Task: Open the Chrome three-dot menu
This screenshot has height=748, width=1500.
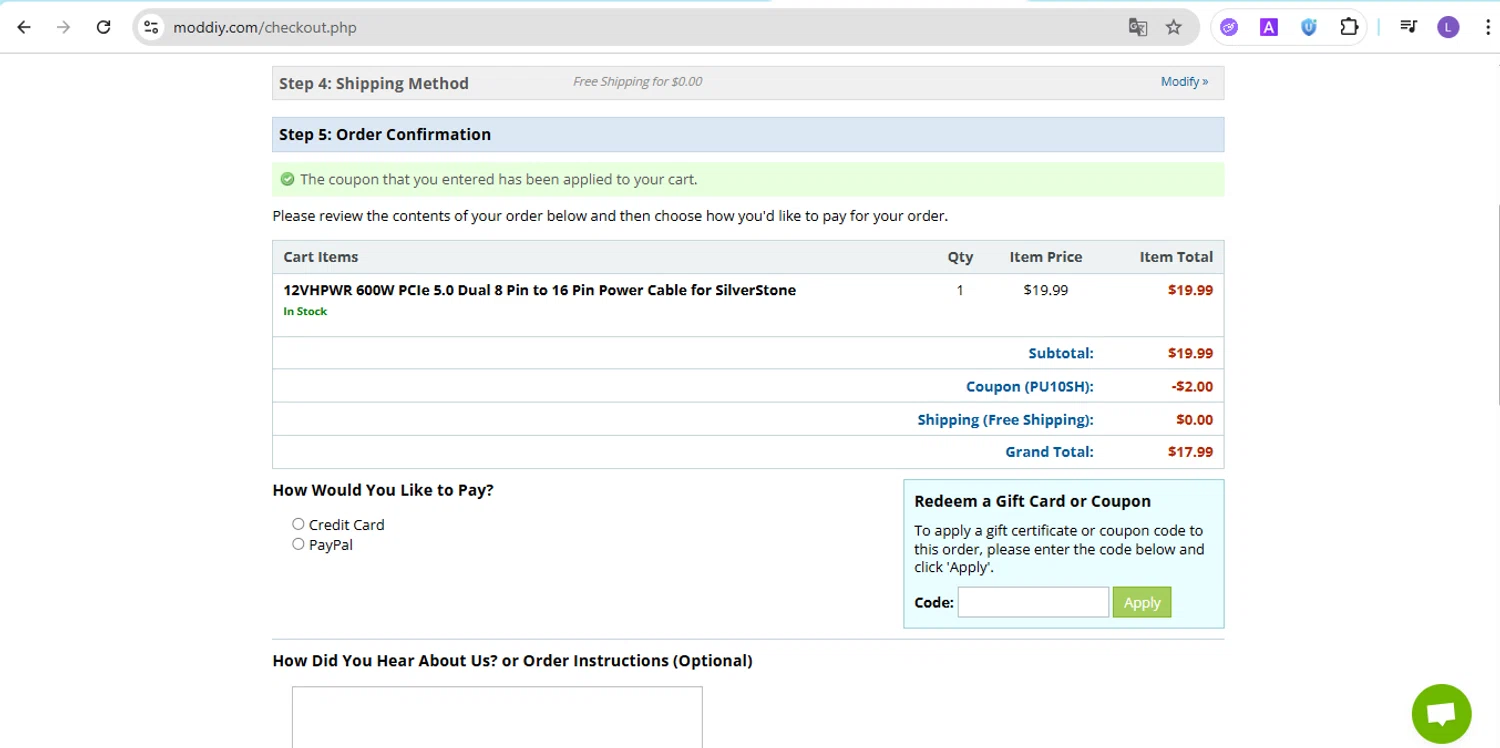Action: [1488, 27]
